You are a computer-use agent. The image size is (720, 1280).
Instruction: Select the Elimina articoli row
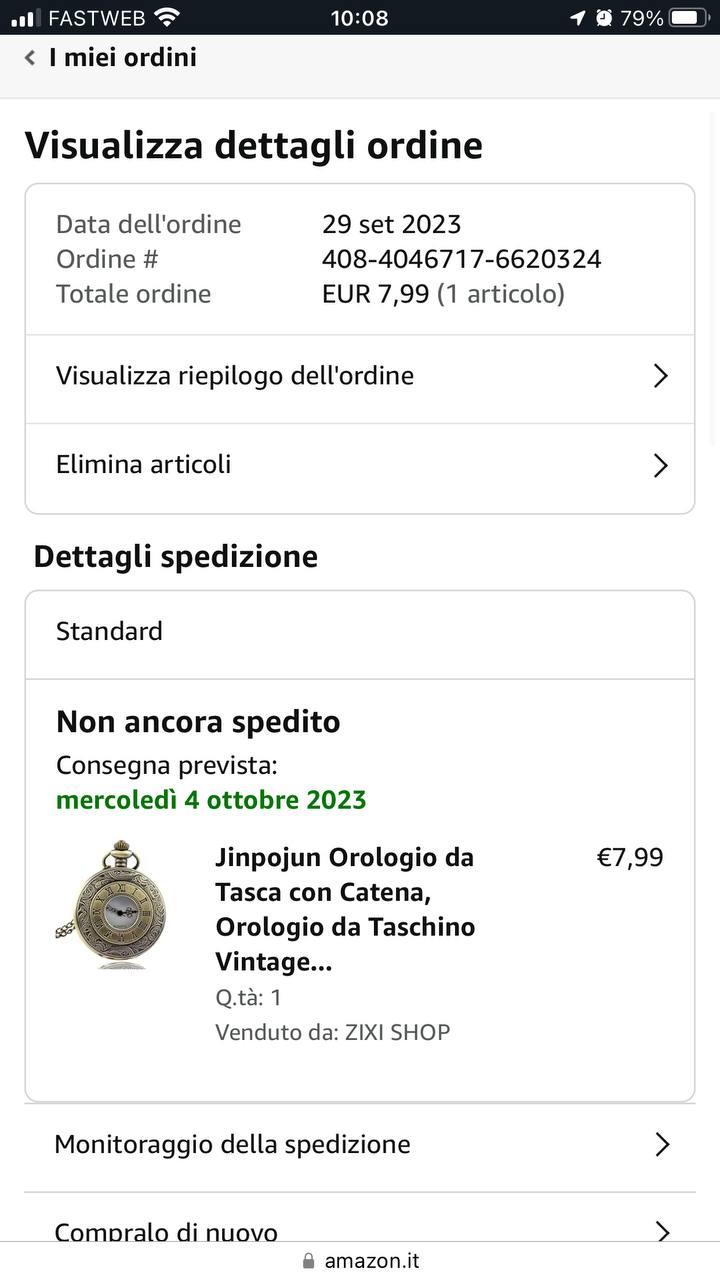pos(144,465)
